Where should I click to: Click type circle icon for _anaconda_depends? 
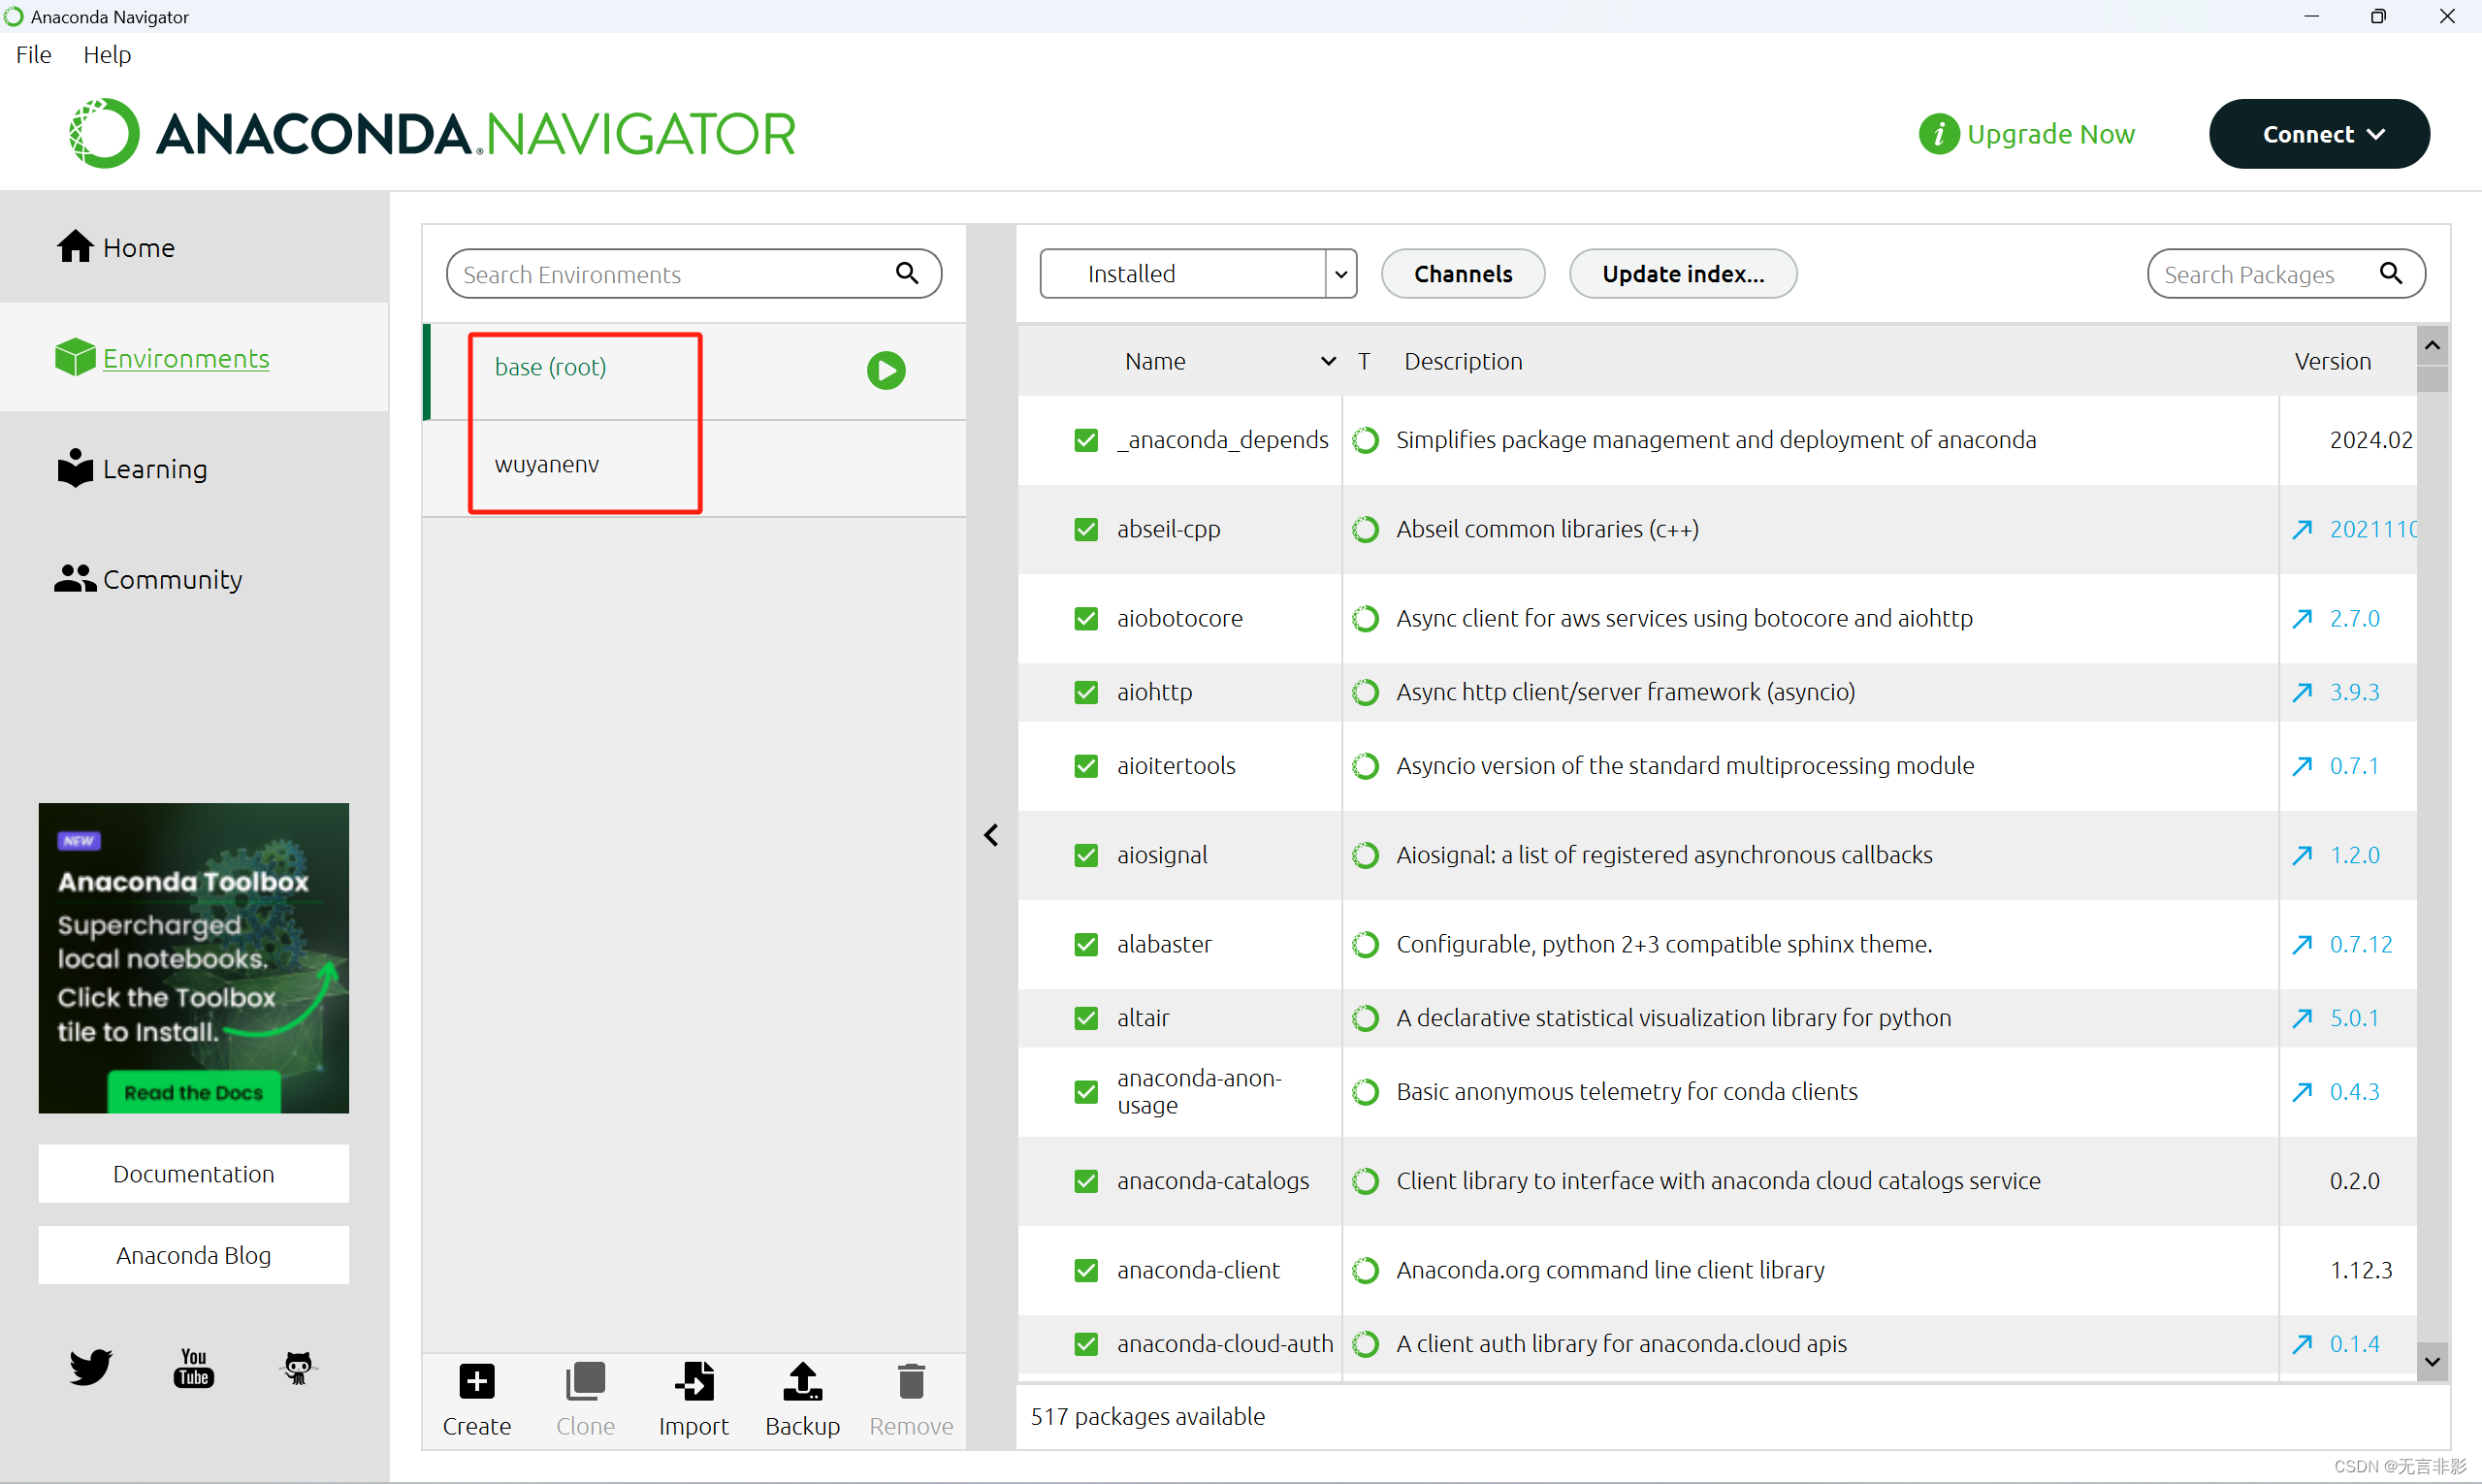(x=1365, y=440)
